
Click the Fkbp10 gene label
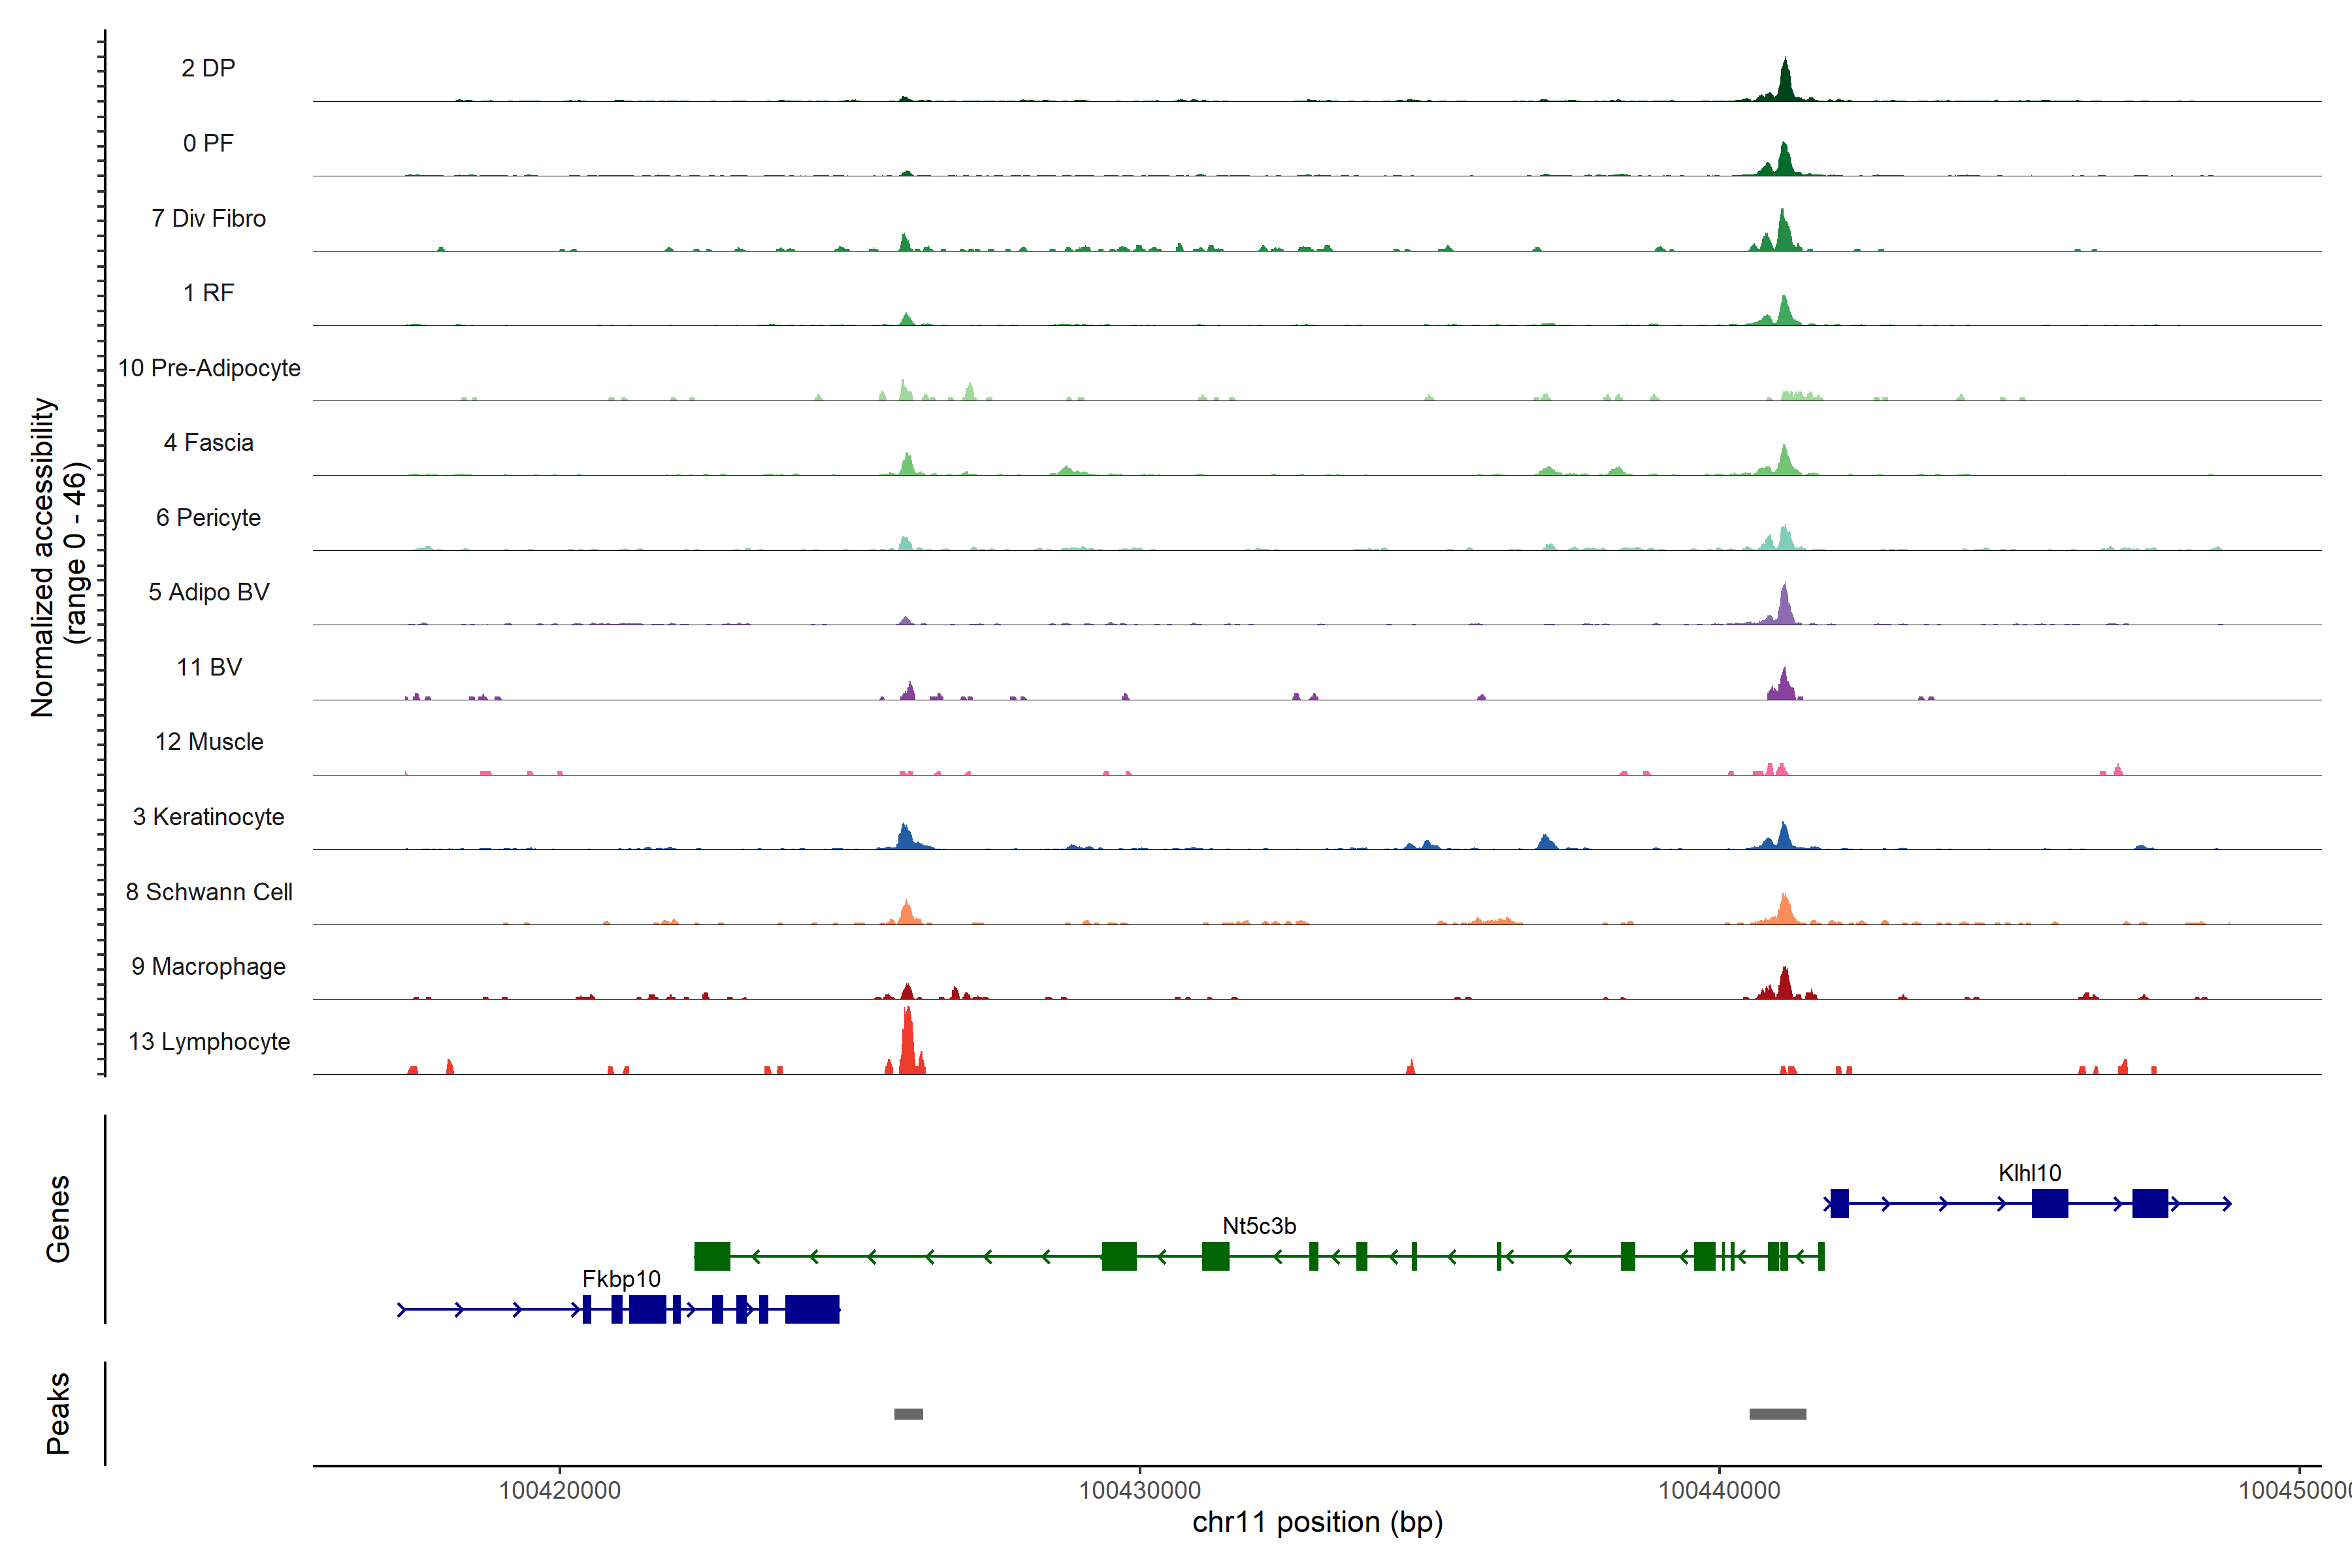tap(621, 1279)
